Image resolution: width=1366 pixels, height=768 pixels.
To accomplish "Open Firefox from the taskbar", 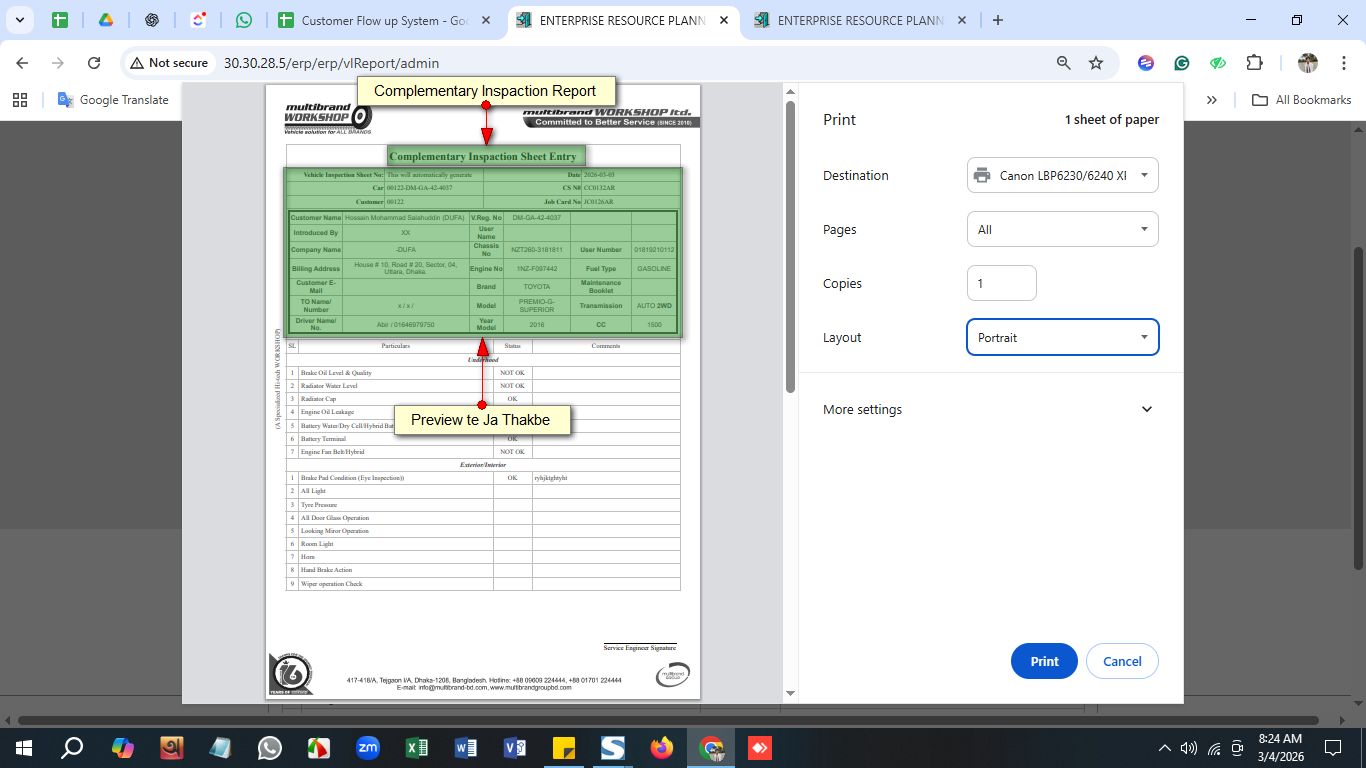I will (662, 748).
